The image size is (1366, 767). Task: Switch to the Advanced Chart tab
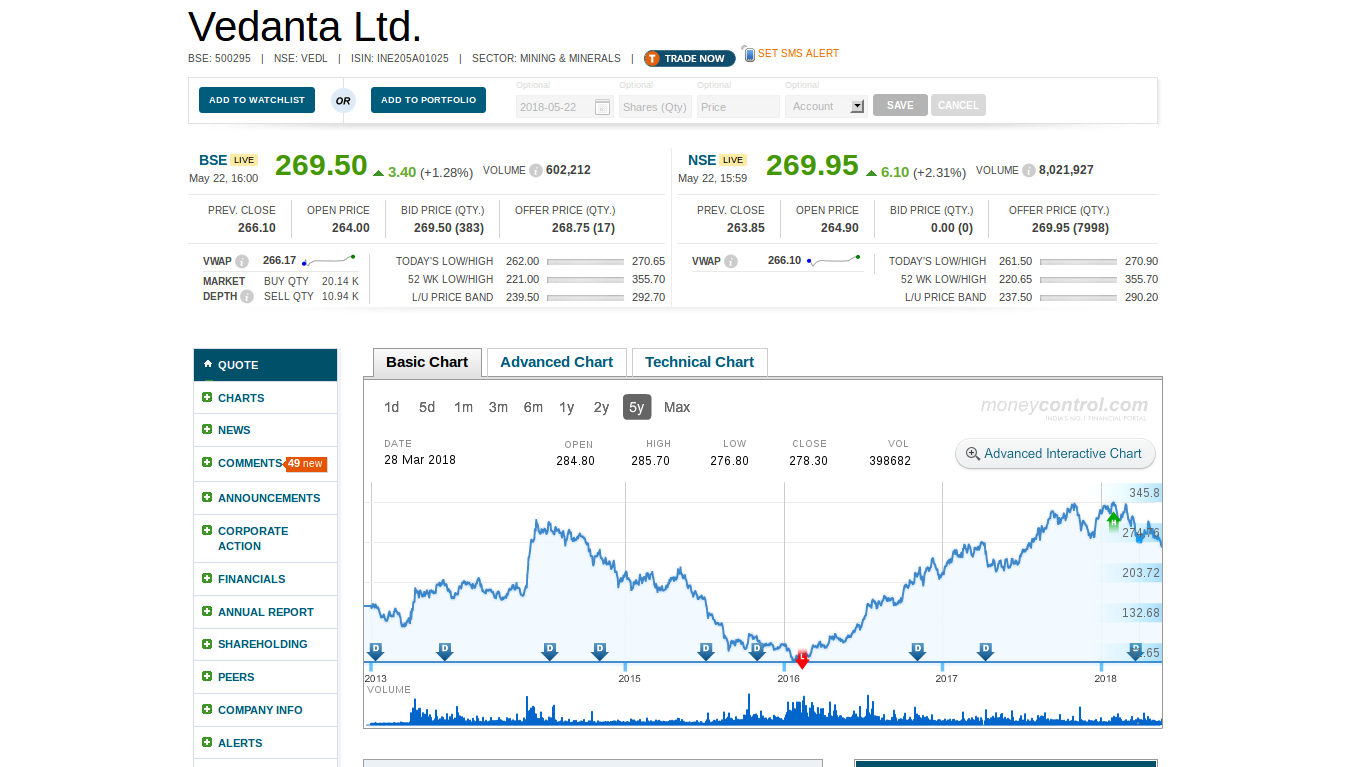(556, 362)
